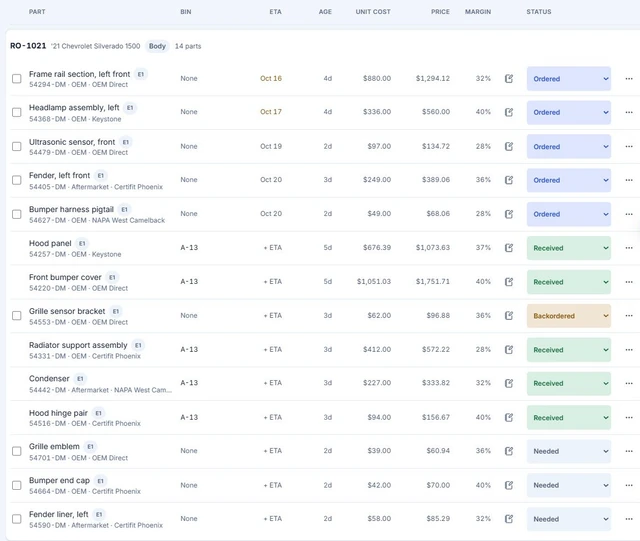
Task: Click the $1,751.71 price cell
Action: (x=433, y=282)
